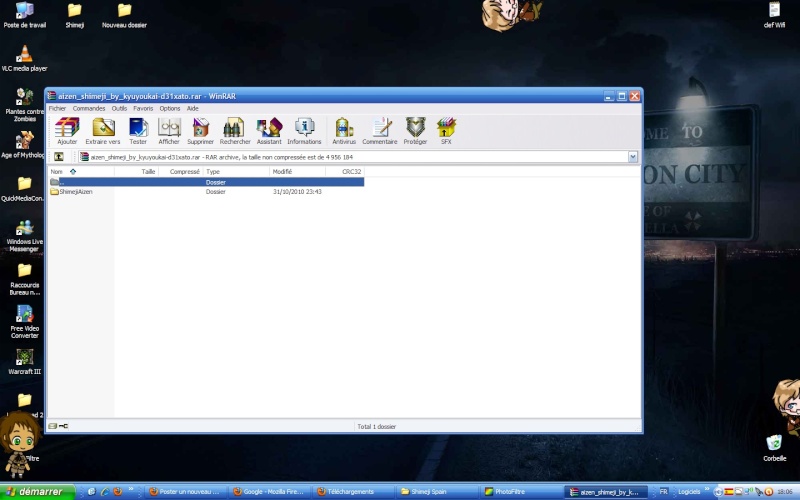
Task: Open Nouveau dossier desktop folder
Action: (x=124, y=15)
